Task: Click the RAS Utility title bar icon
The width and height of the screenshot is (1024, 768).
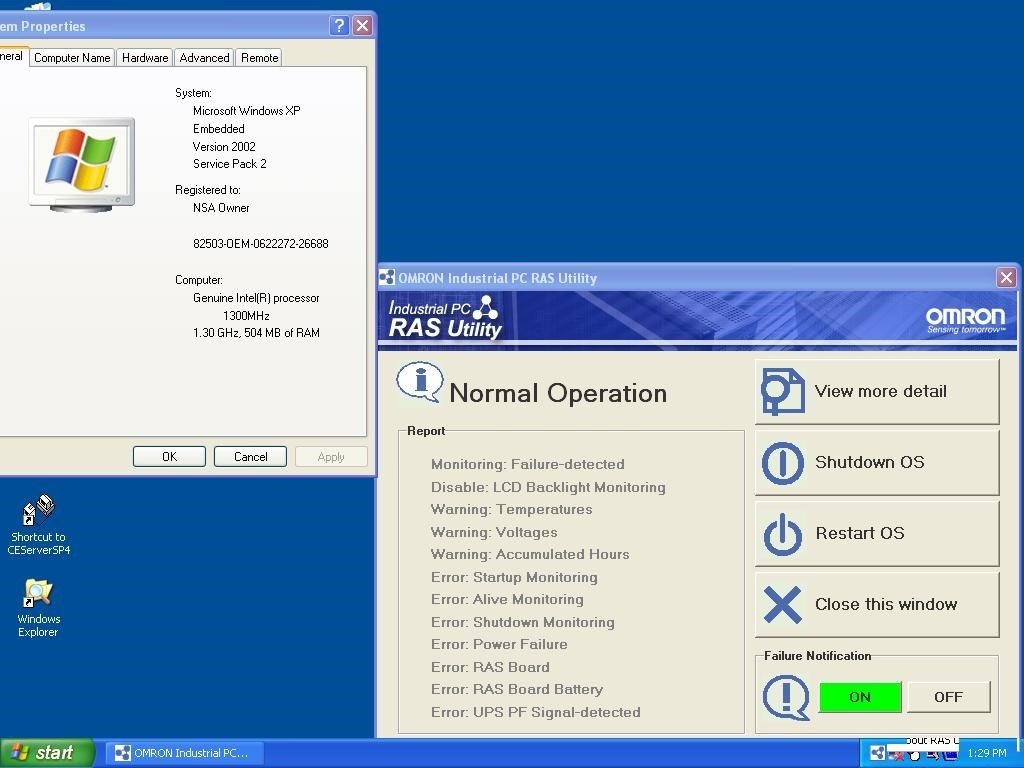Action: click(x=387, y=278)
